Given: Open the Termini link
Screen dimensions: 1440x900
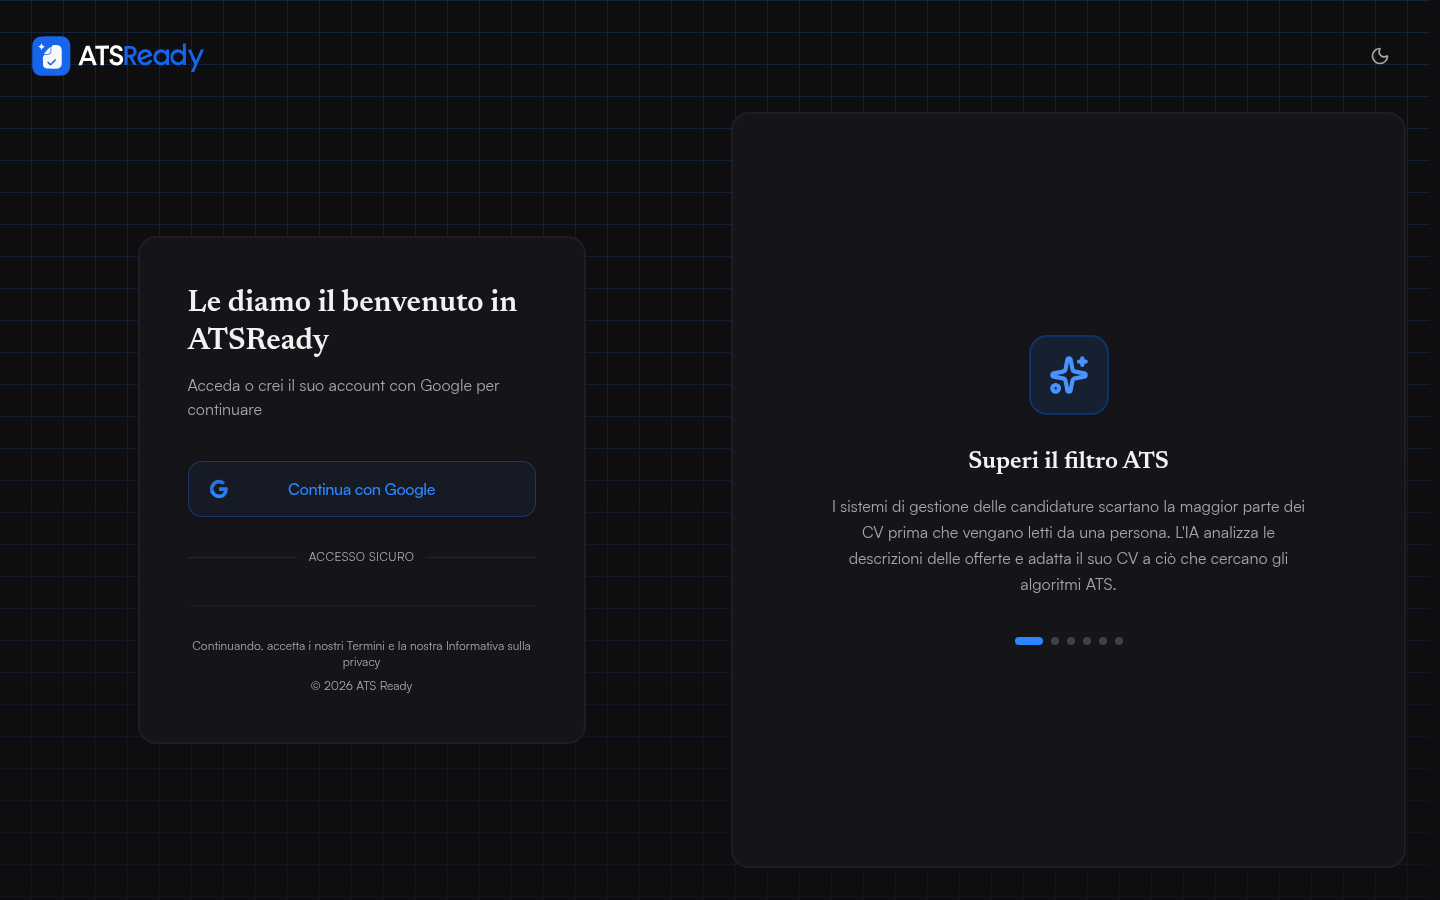Looking at the screenshot, I should click(365, 646).
